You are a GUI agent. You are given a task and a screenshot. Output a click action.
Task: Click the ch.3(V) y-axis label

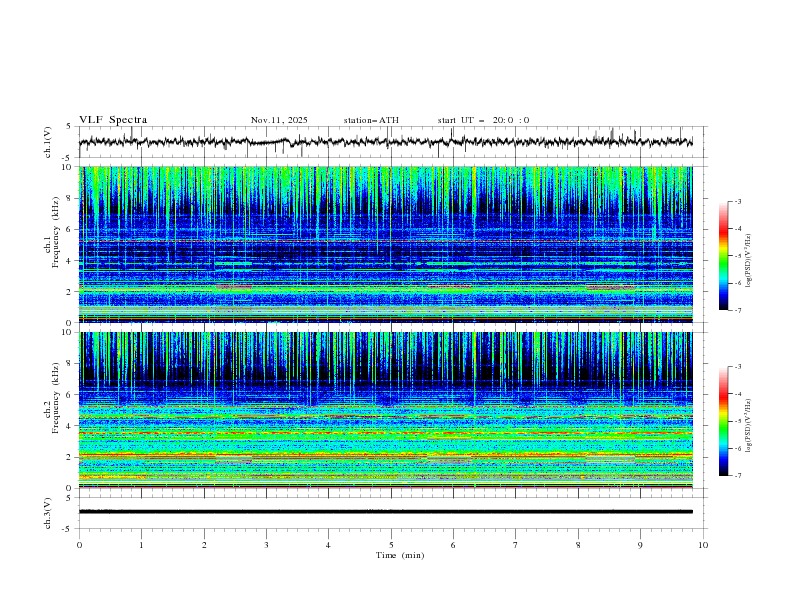(x=47, y=512)
